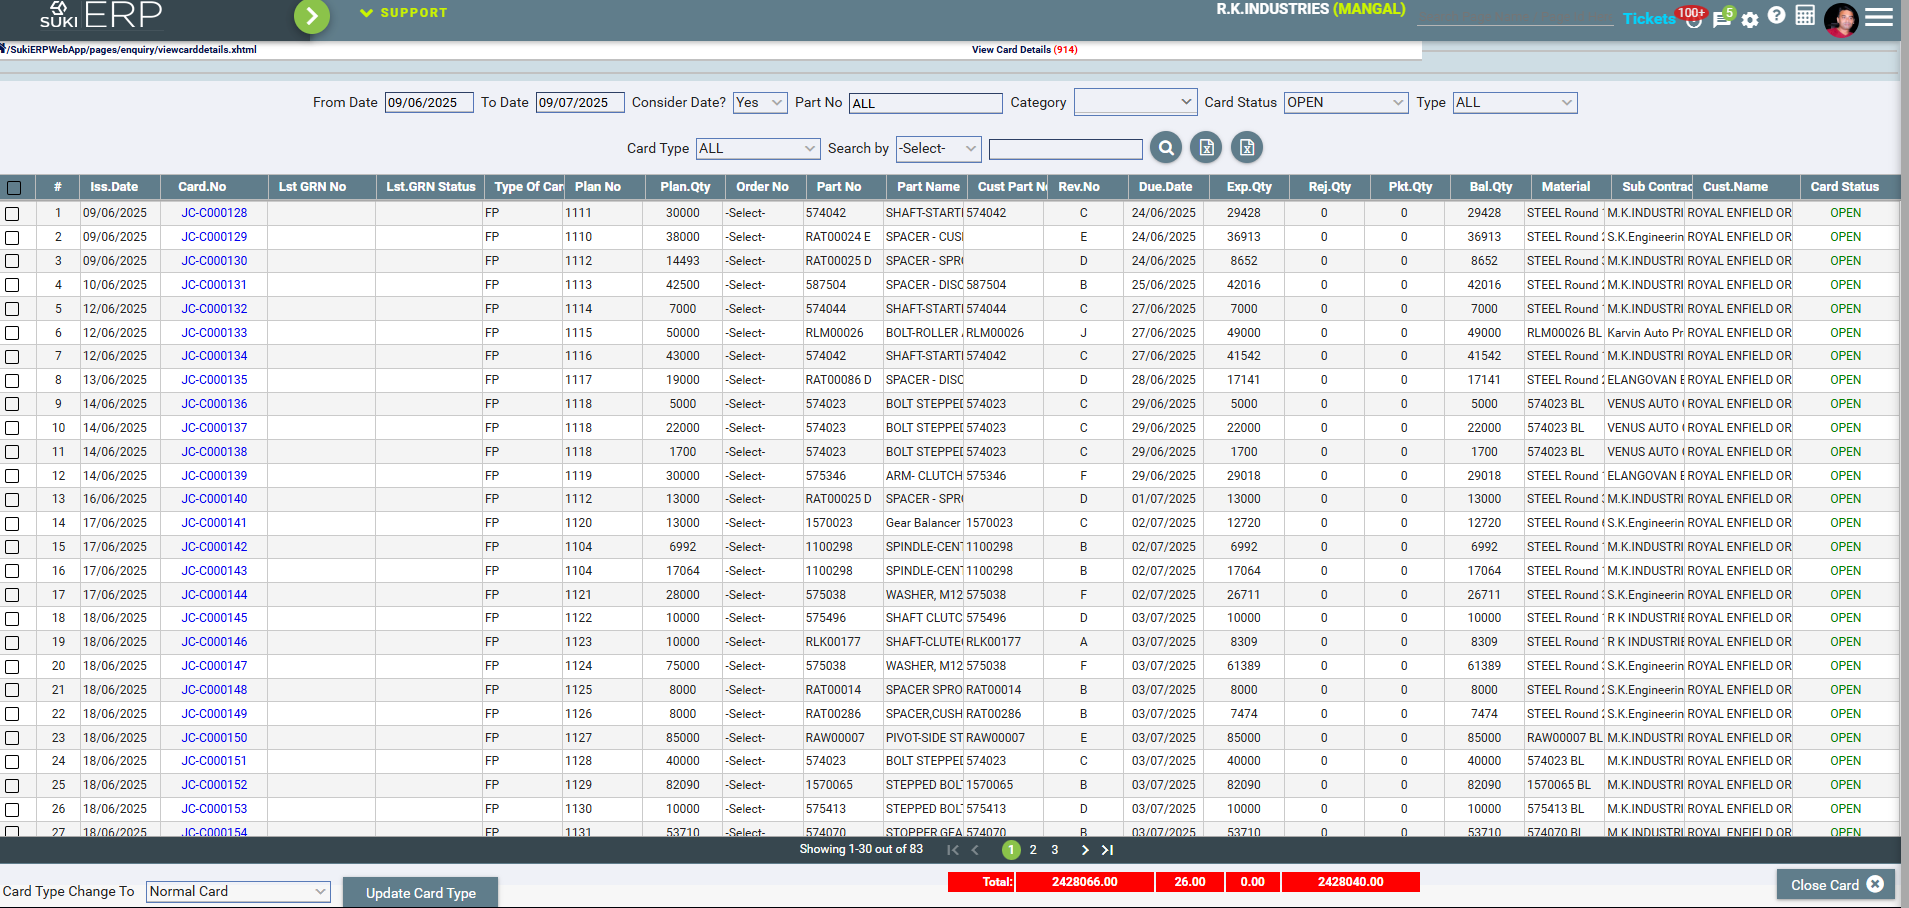Tick the select-all checkbox in table header
The width and height of the screenshot is (1909, 908).
(14, 187)
